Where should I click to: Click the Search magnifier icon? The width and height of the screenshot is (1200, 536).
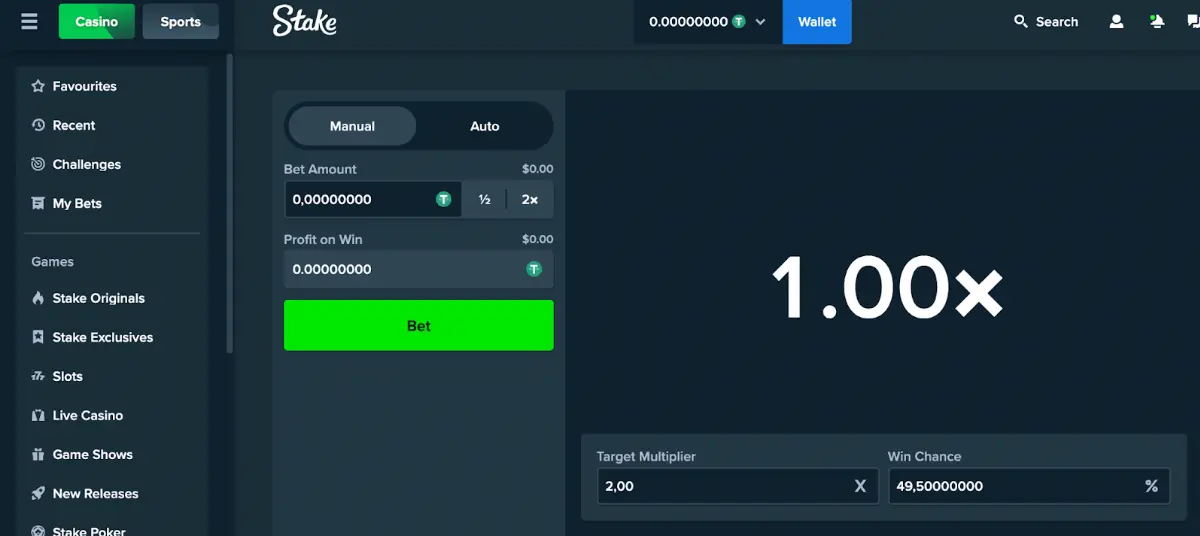[x=1021, y=21]
